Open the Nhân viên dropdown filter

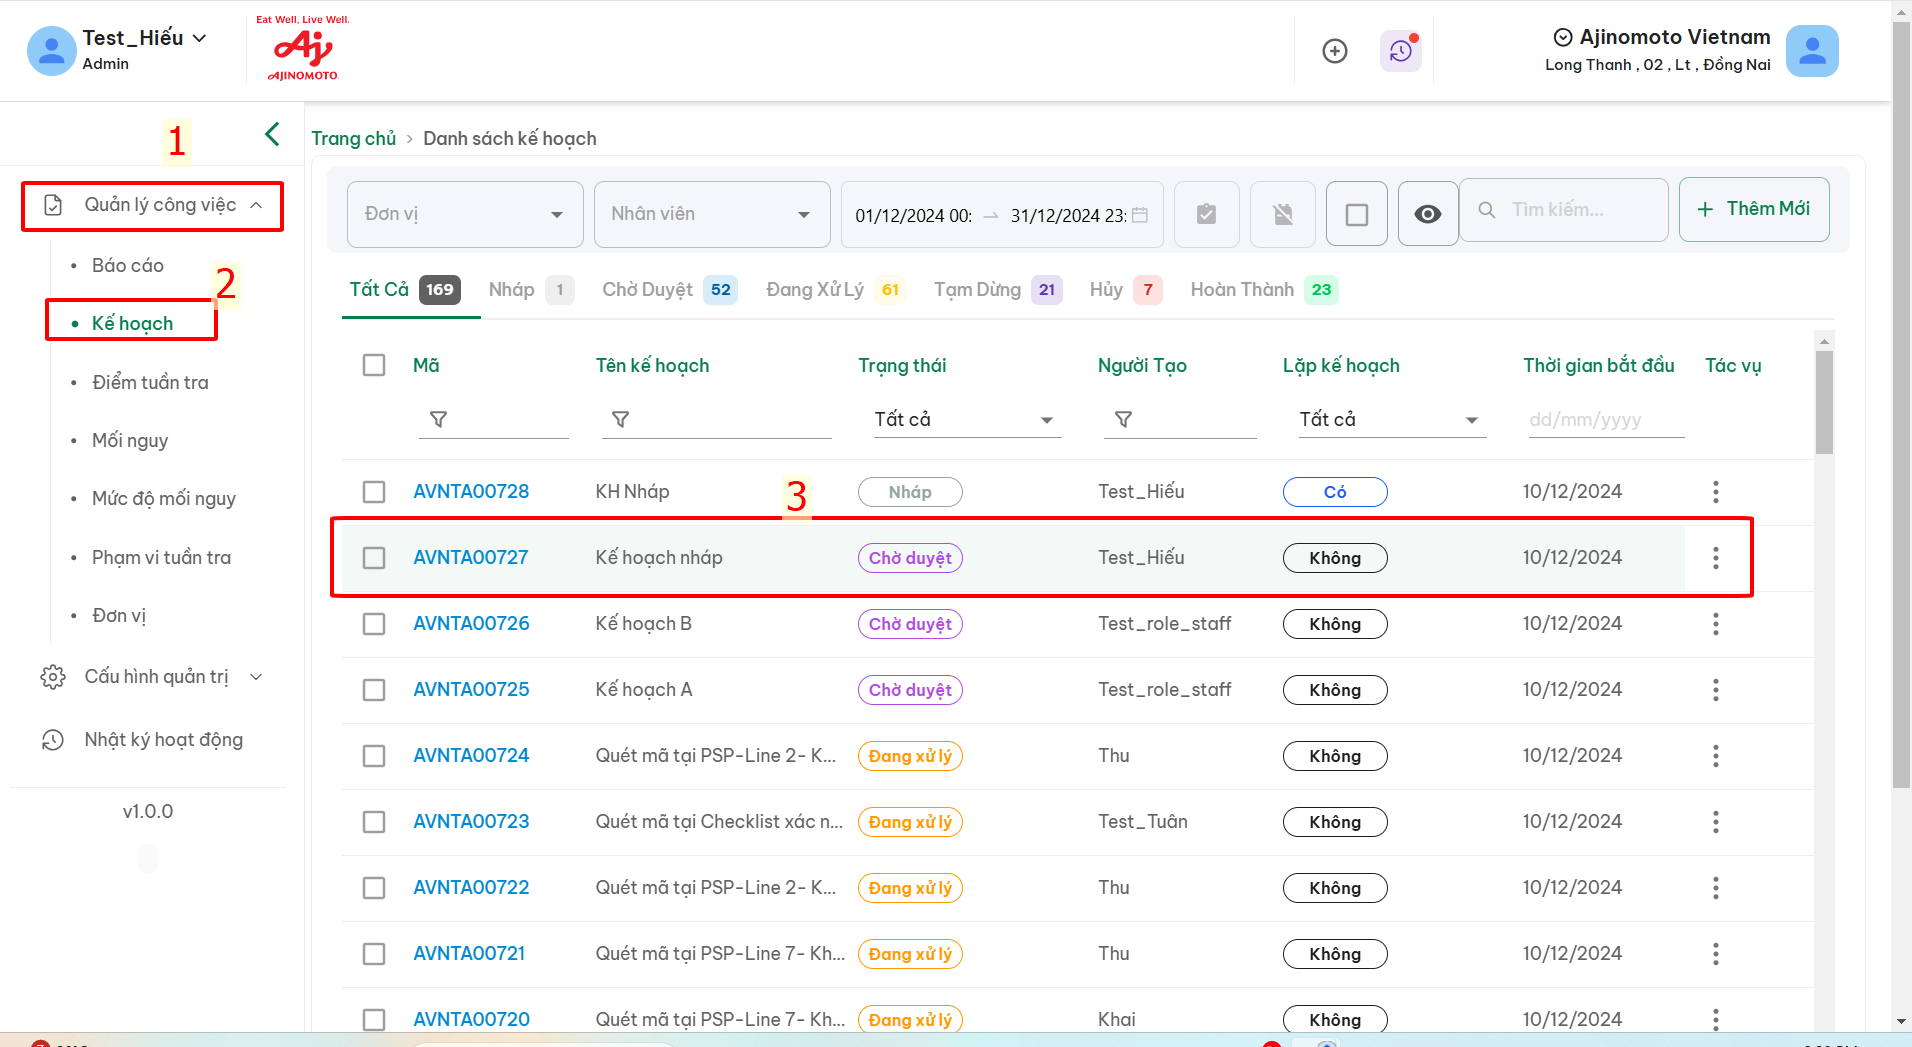712,214
